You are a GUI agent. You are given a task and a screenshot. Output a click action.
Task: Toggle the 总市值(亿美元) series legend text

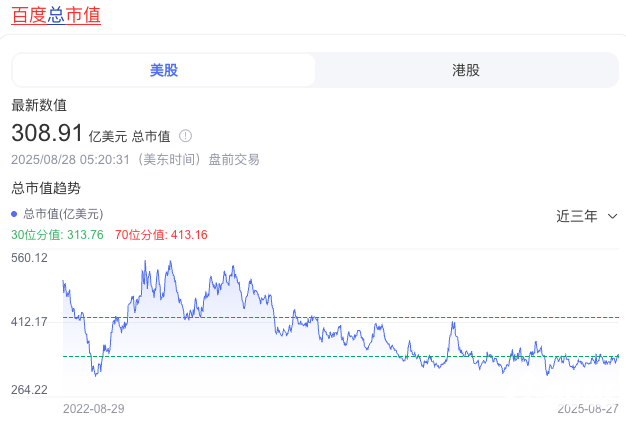63,214
